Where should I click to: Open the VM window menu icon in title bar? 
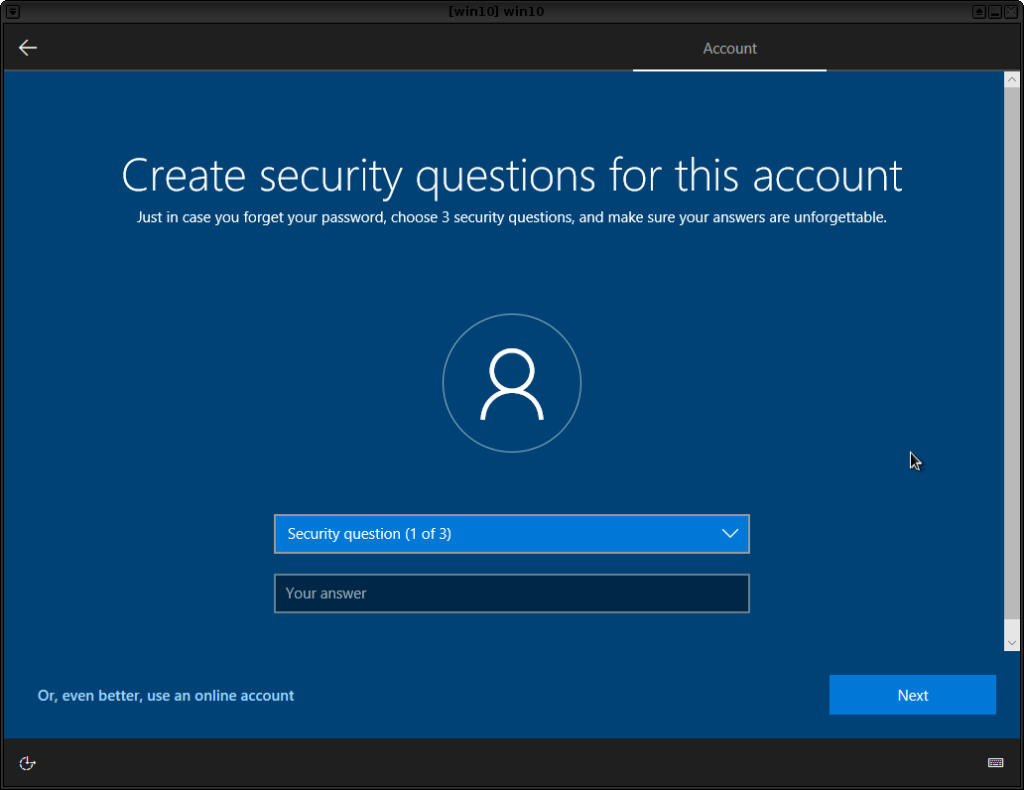[12, 12]
